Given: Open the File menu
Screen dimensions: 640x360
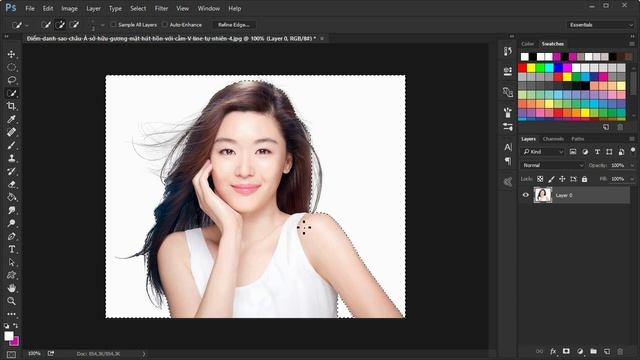Looking at the screenshot, I should coord(30,8).
